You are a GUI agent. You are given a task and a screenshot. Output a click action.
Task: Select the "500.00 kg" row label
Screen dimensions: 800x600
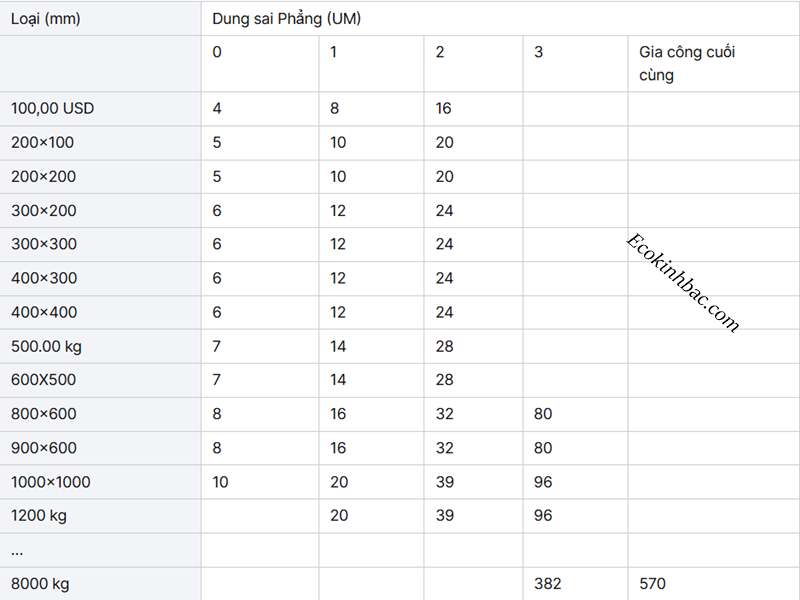tap(46, 346)
